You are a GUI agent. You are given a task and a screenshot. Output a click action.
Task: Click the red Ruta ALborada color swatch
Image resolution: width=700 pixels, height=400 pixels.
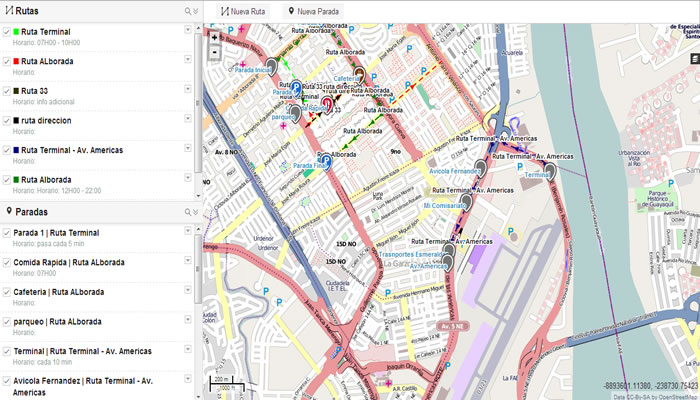pyautogui.click(x=16, y=62)
